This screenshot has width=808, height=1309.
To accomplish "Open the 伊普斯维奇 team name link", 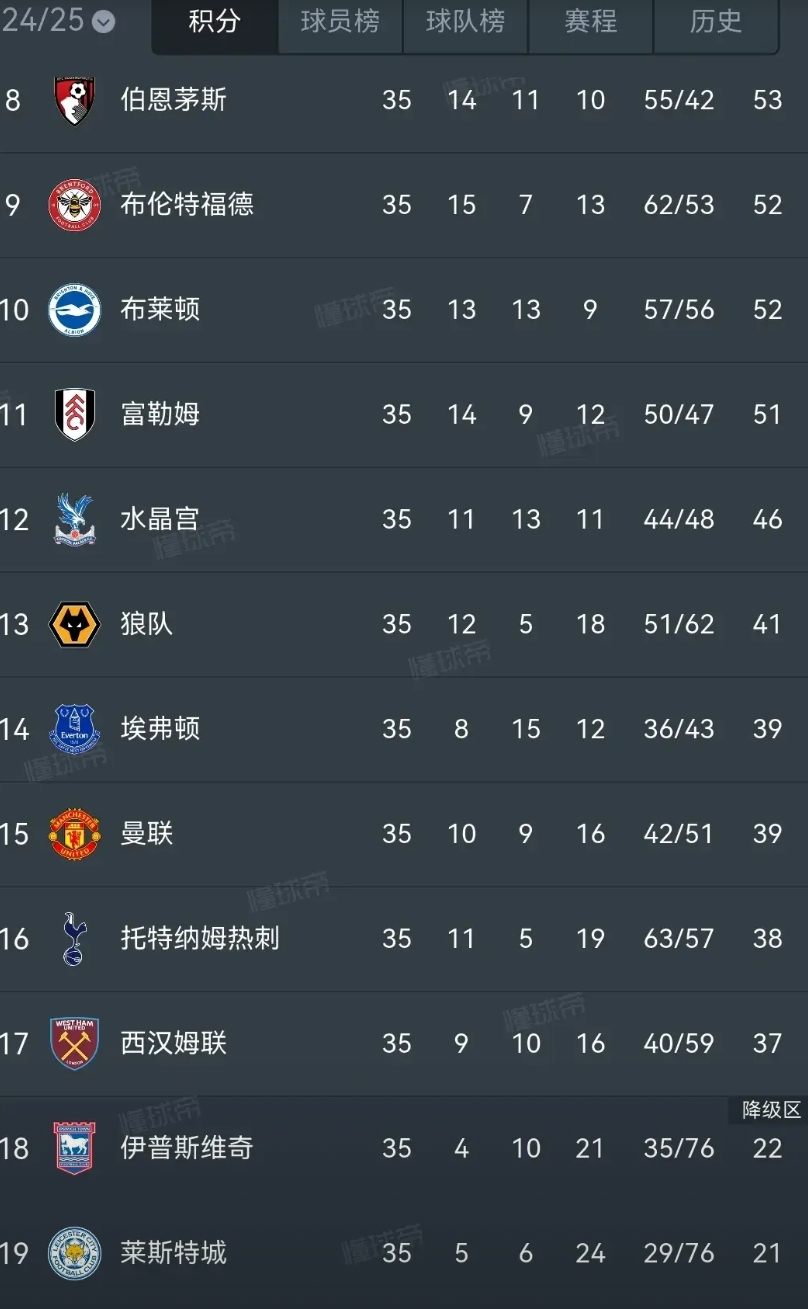I will 187,1148.
